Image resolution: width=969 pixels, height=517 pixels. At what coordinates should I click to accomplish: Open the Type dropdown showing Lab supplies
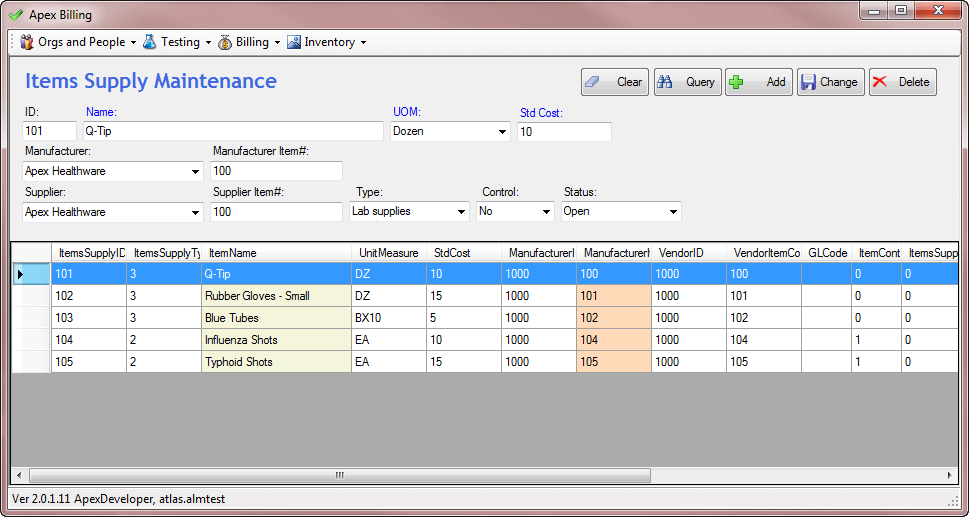[461, 211]
